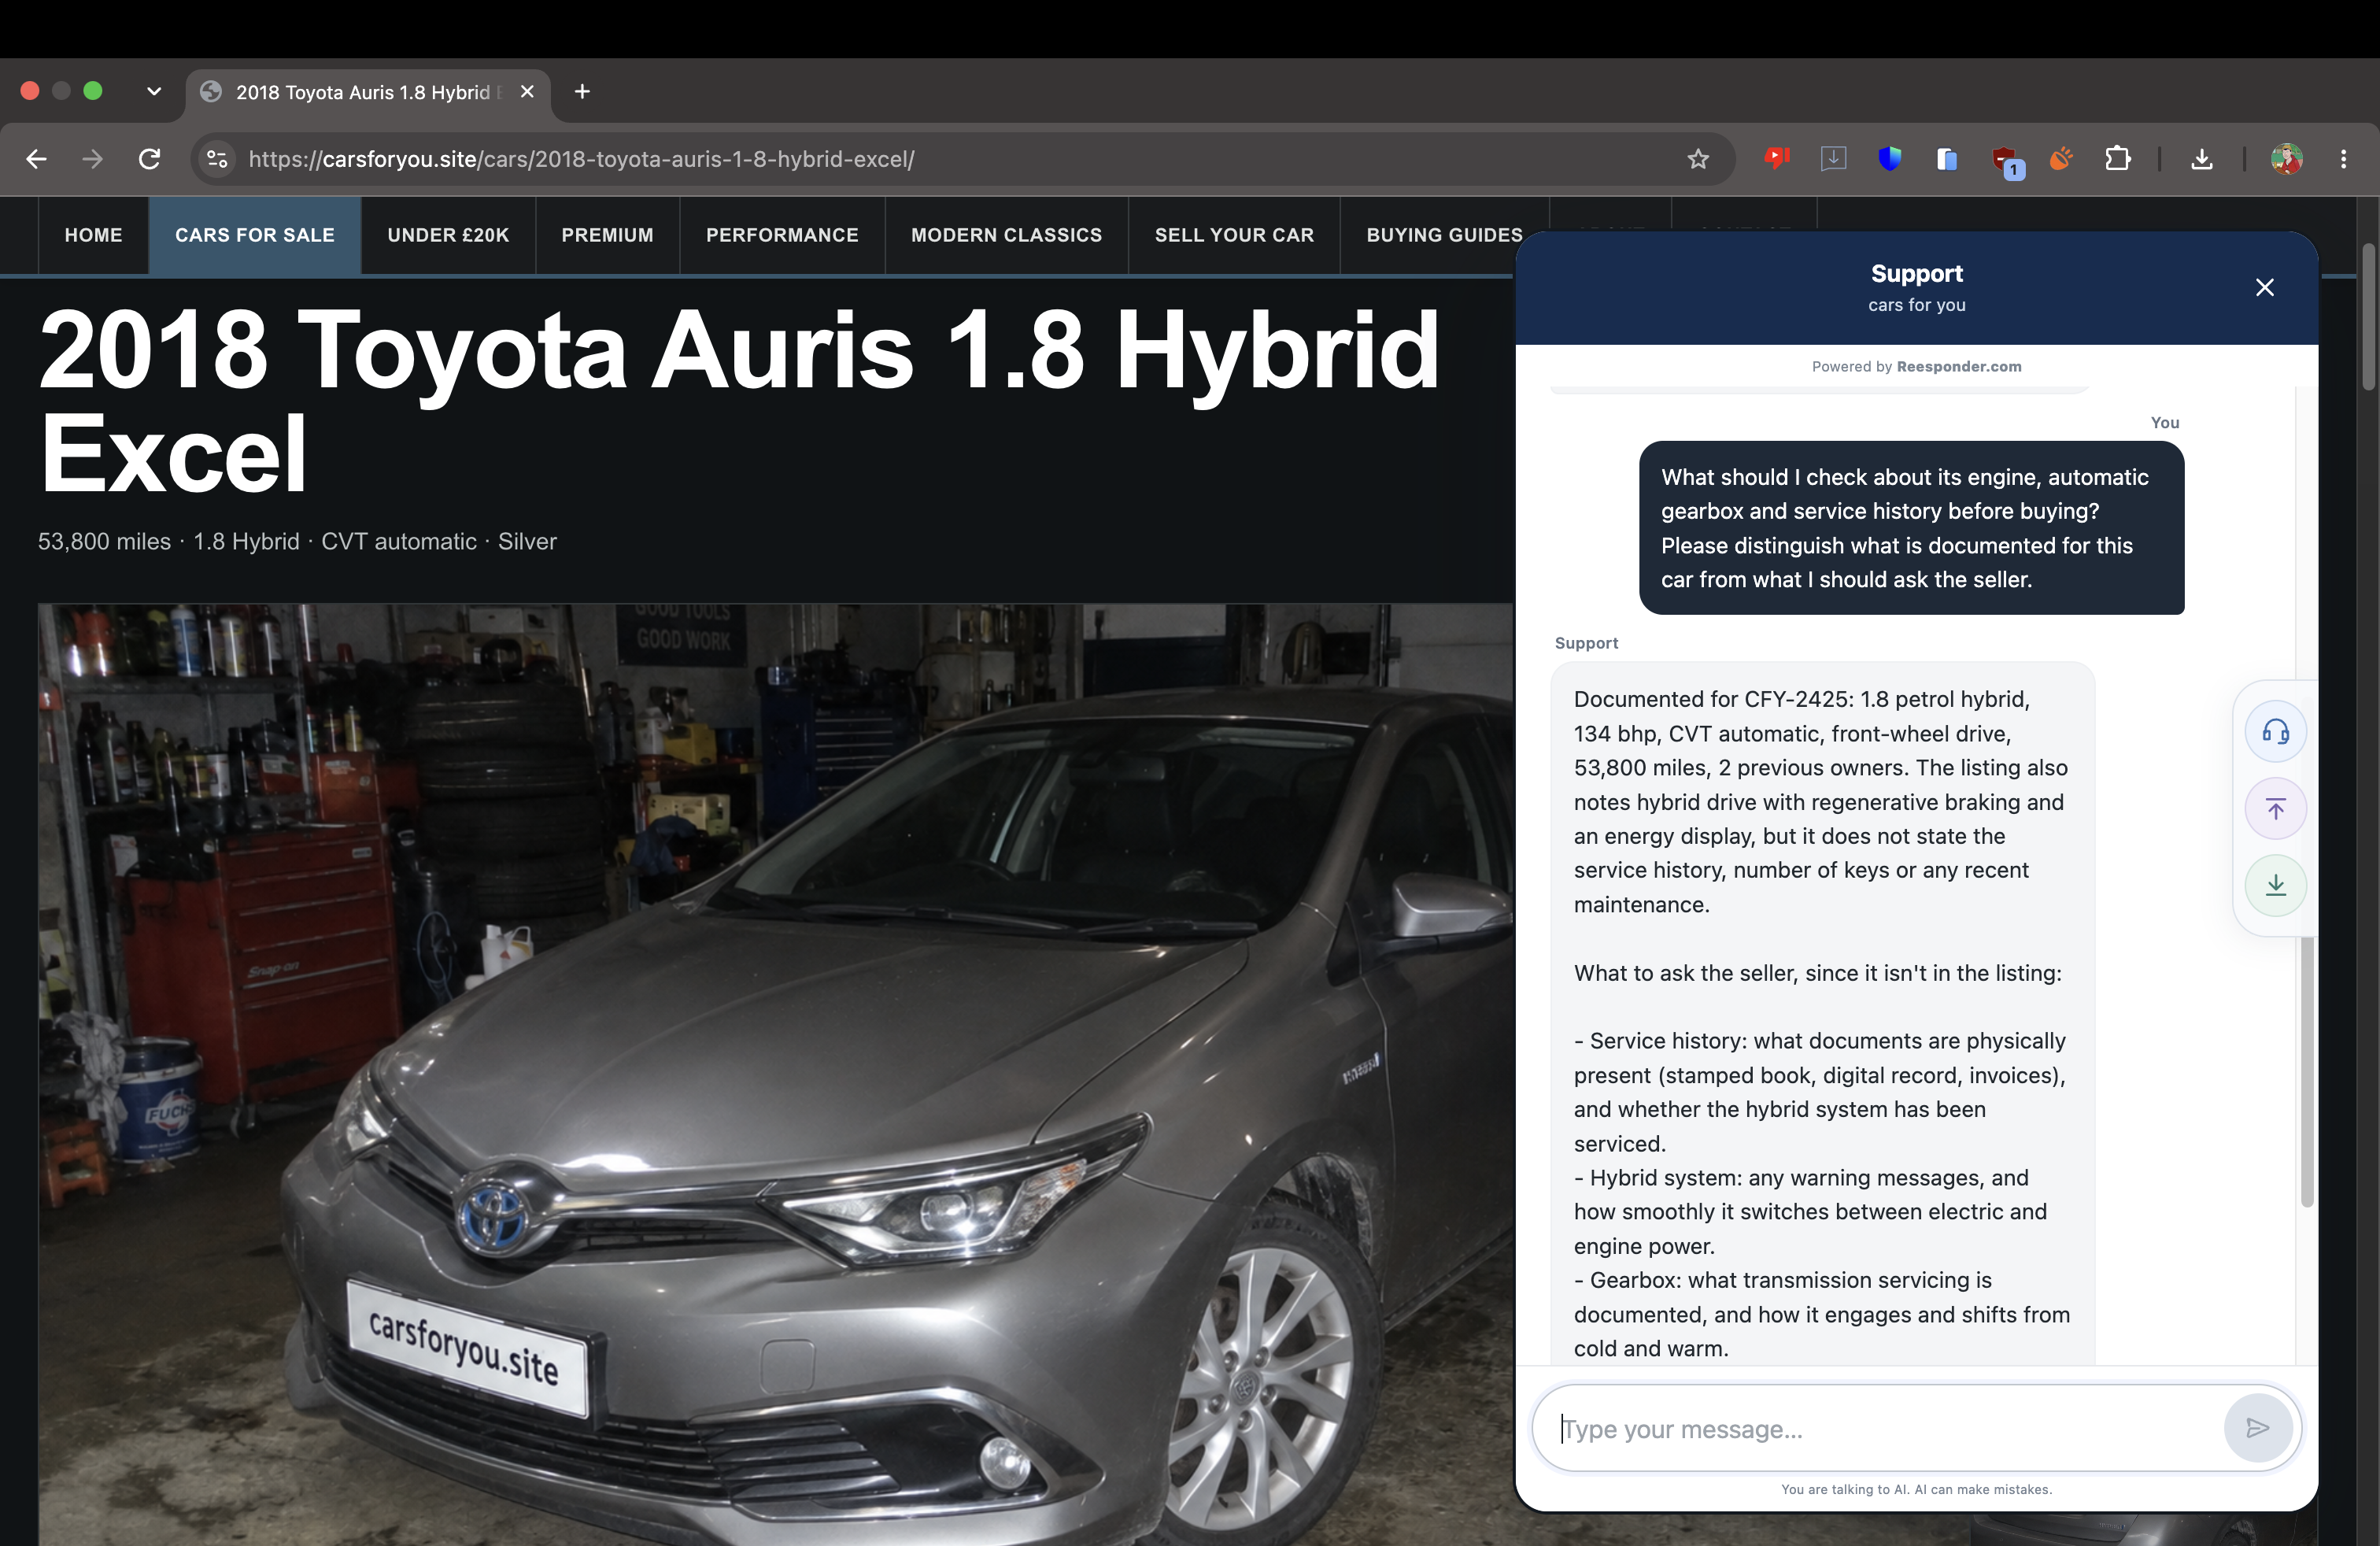Open the download-box extension icon

click(x=1833, y=159)
